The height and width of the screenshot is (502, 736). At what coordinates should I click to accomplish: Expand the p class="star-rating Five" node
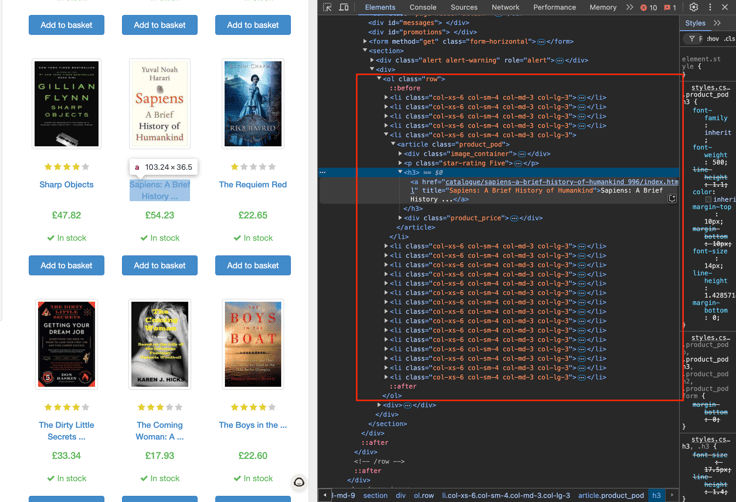pyautogui.click(x=401, y=163)
